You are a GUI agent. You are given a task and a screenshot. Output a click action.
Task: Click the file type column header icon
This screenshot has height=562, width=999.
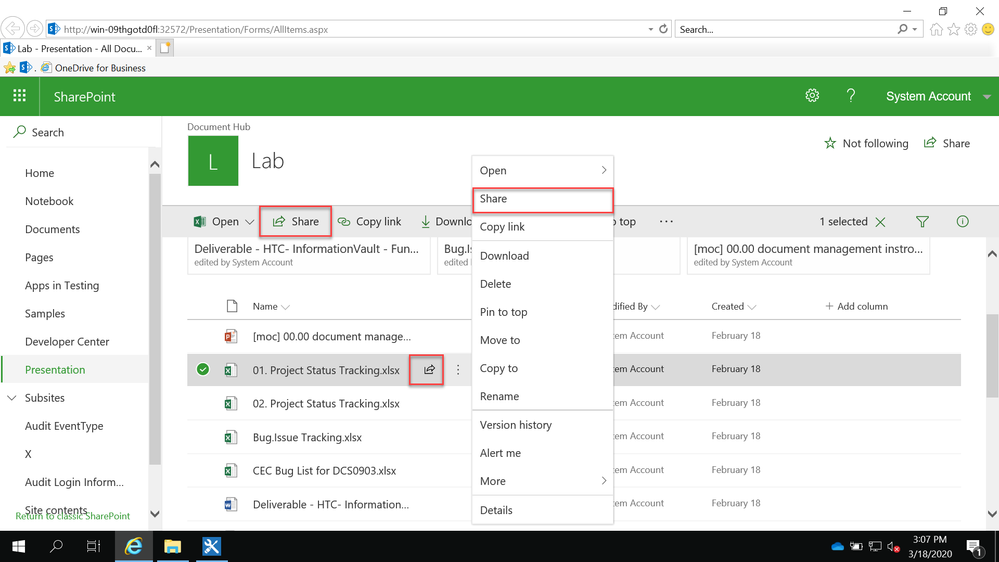pos(232,306)
